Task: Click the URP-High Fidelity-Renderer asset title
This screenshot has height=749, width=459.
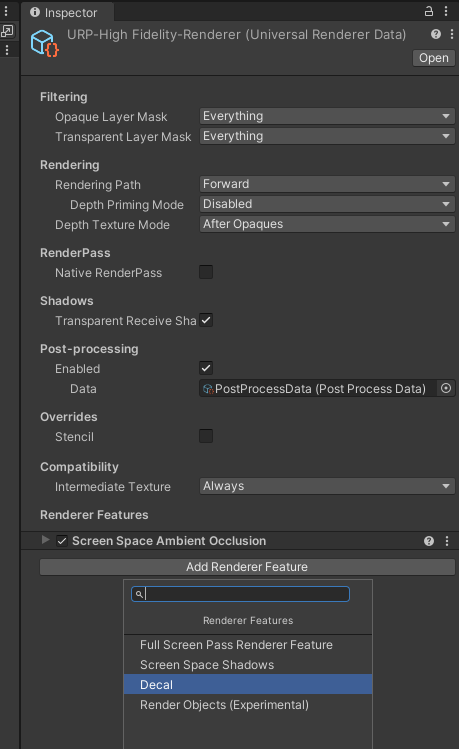Action: [x=236, y=34]
